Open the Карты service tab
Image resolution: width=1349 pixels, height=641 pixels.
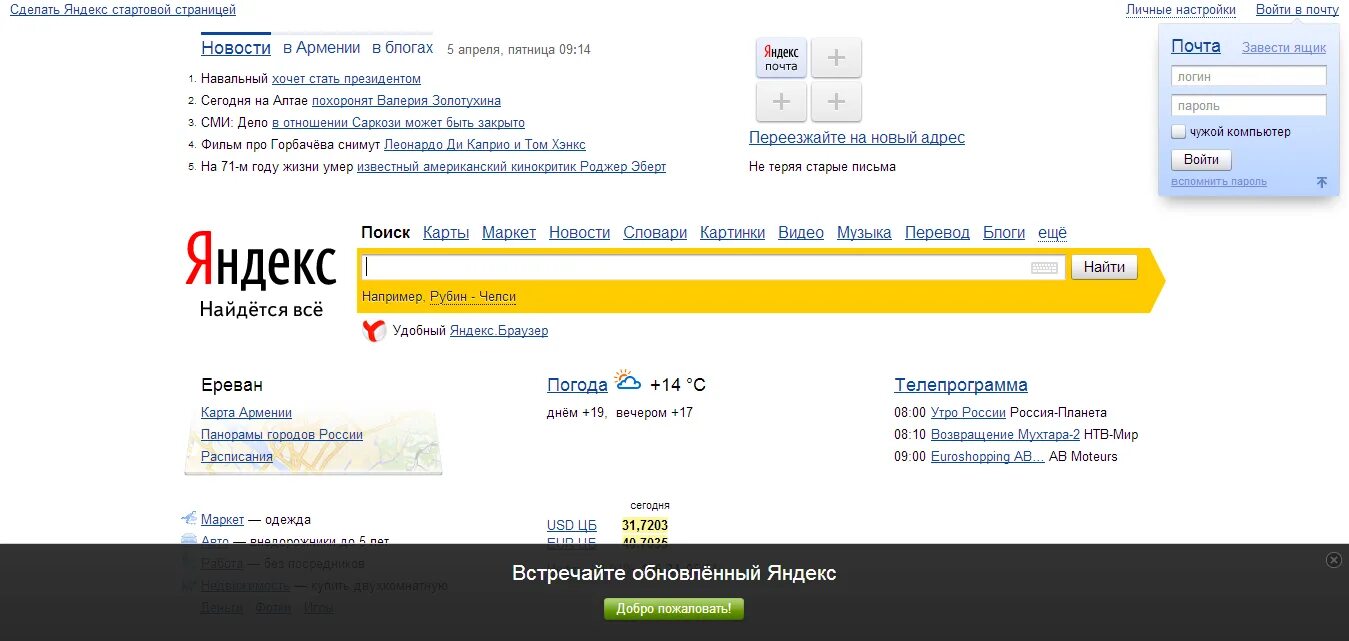[446, 232]
